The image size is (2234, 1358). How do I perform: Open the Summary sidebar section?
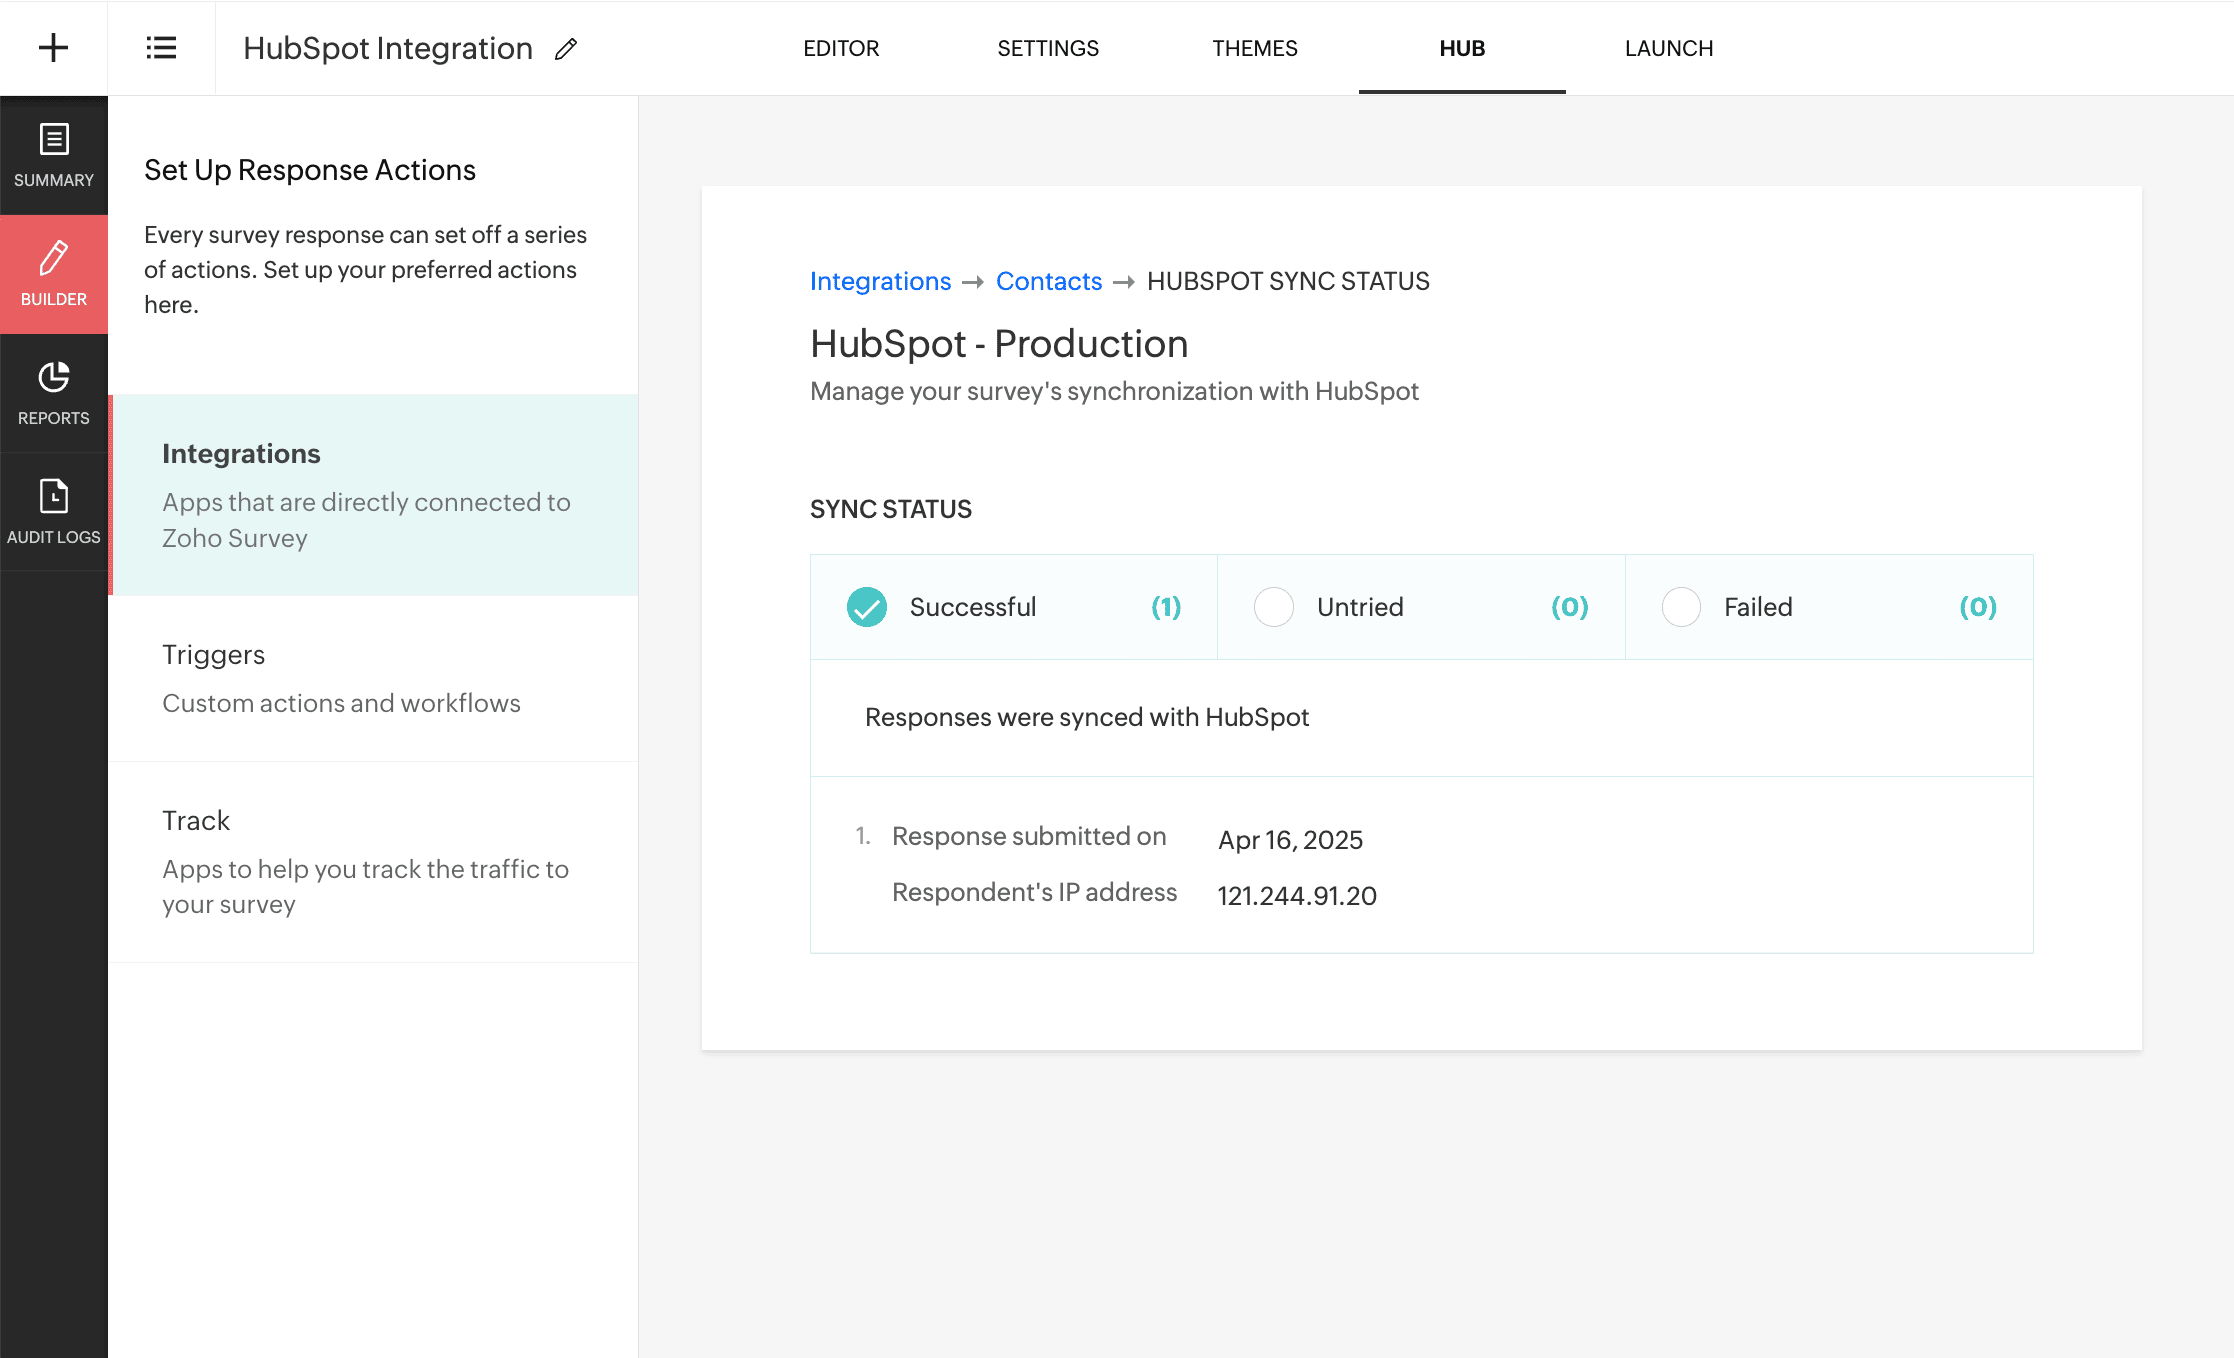(54, 155)
